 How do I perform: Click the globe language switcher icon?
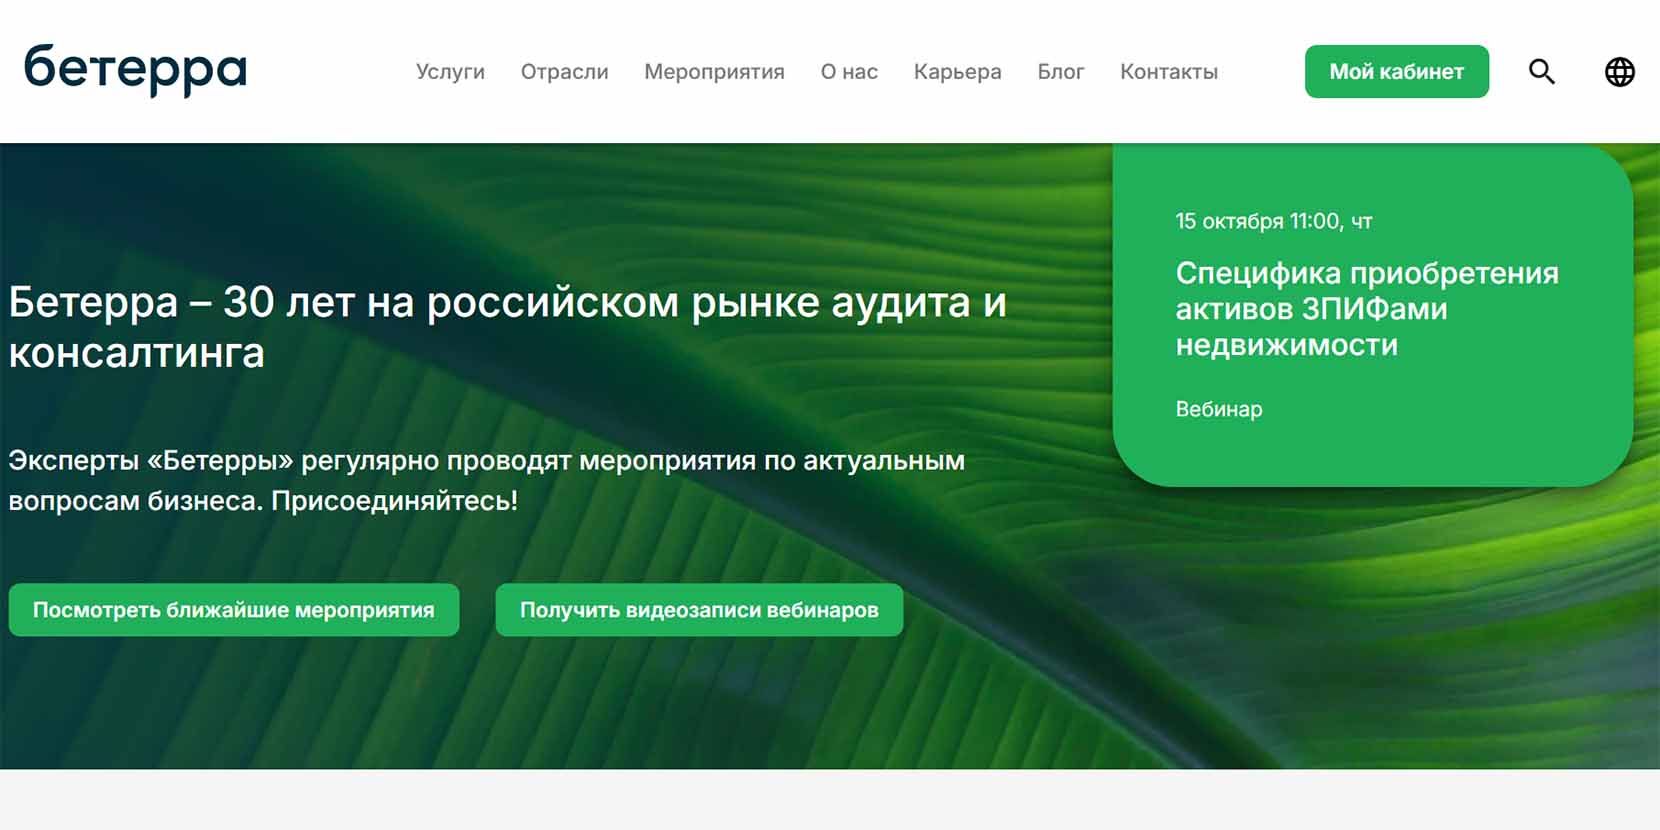(1619, 72)
